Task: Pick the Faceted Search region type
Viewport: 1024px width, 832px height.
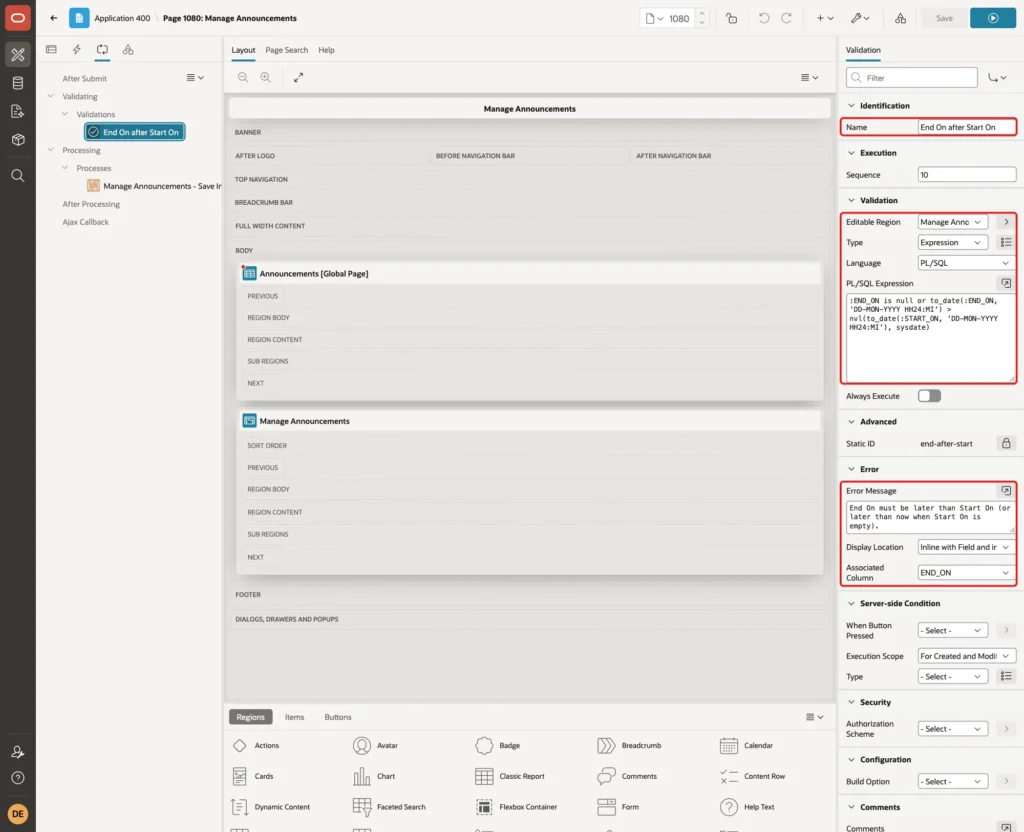Action: coord(389,807)
